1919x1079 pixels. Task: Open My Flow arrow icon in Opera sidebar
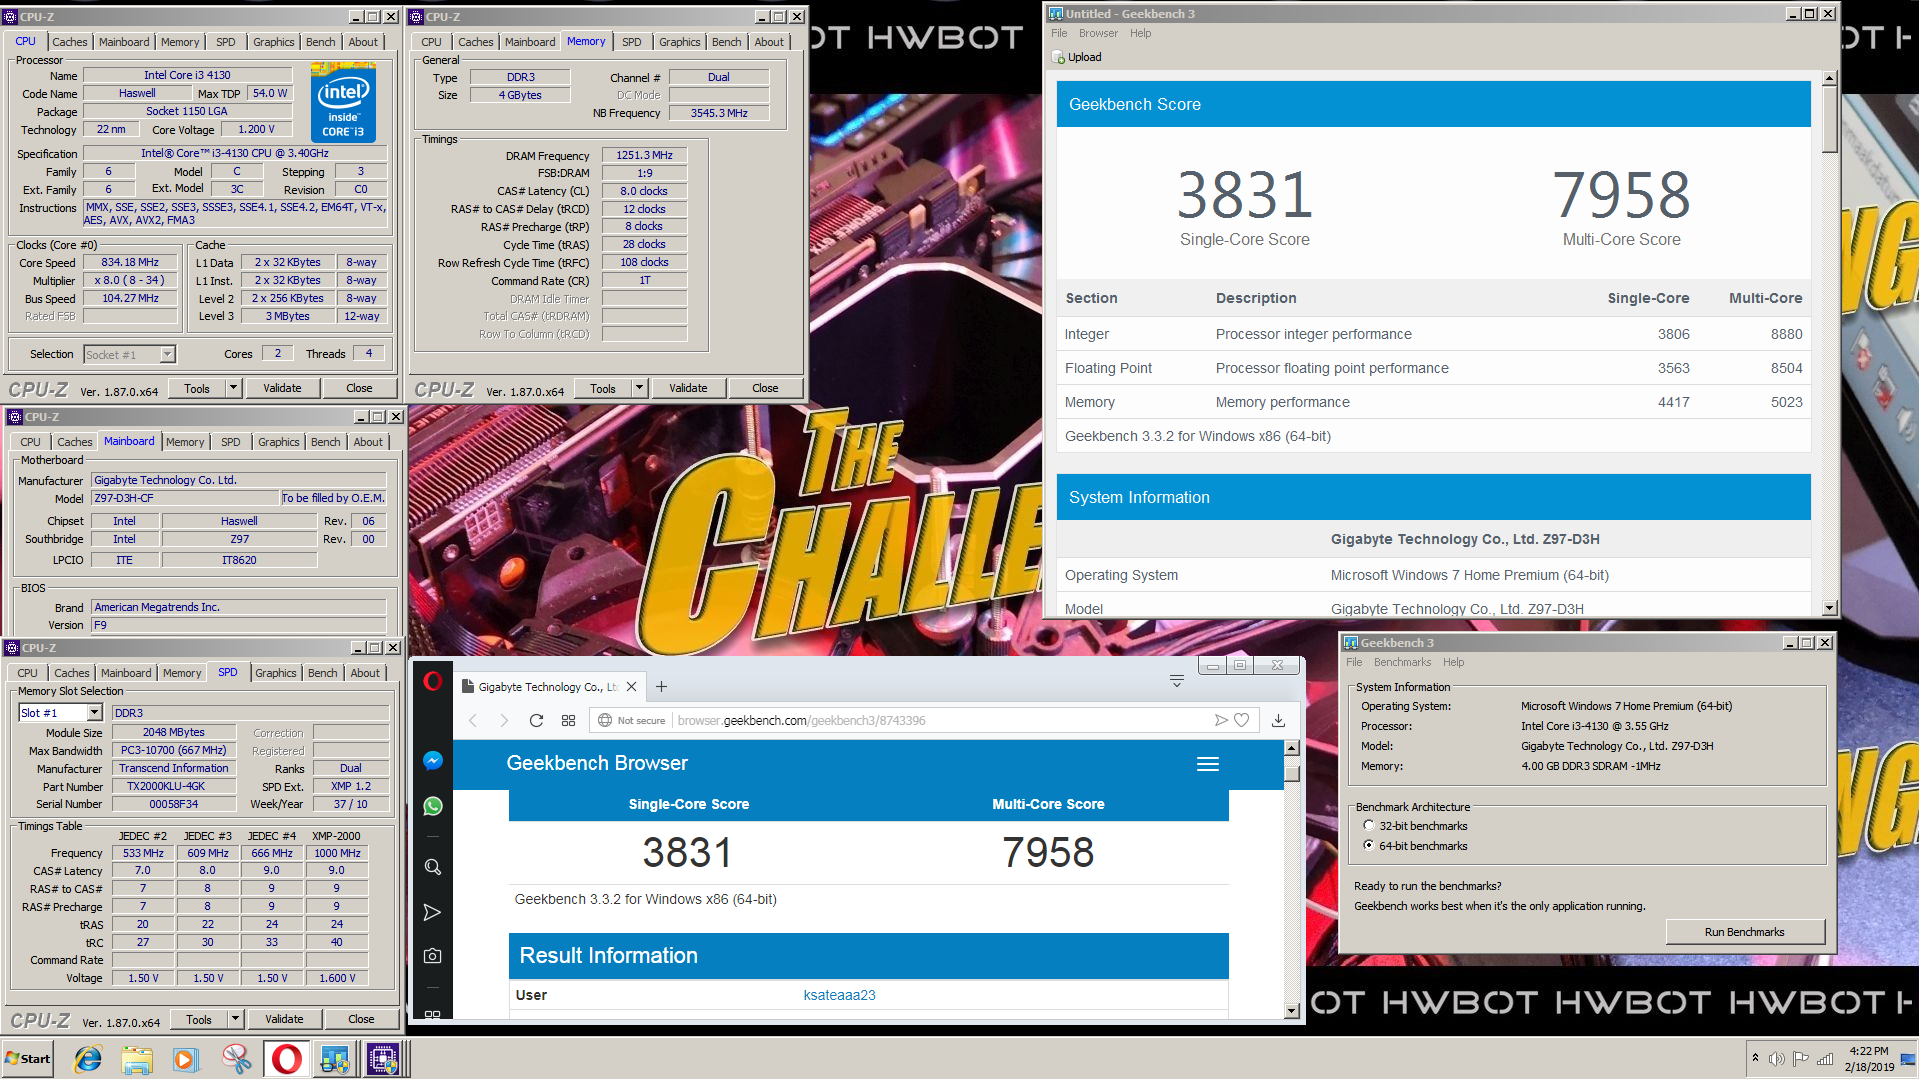(432, 912)
